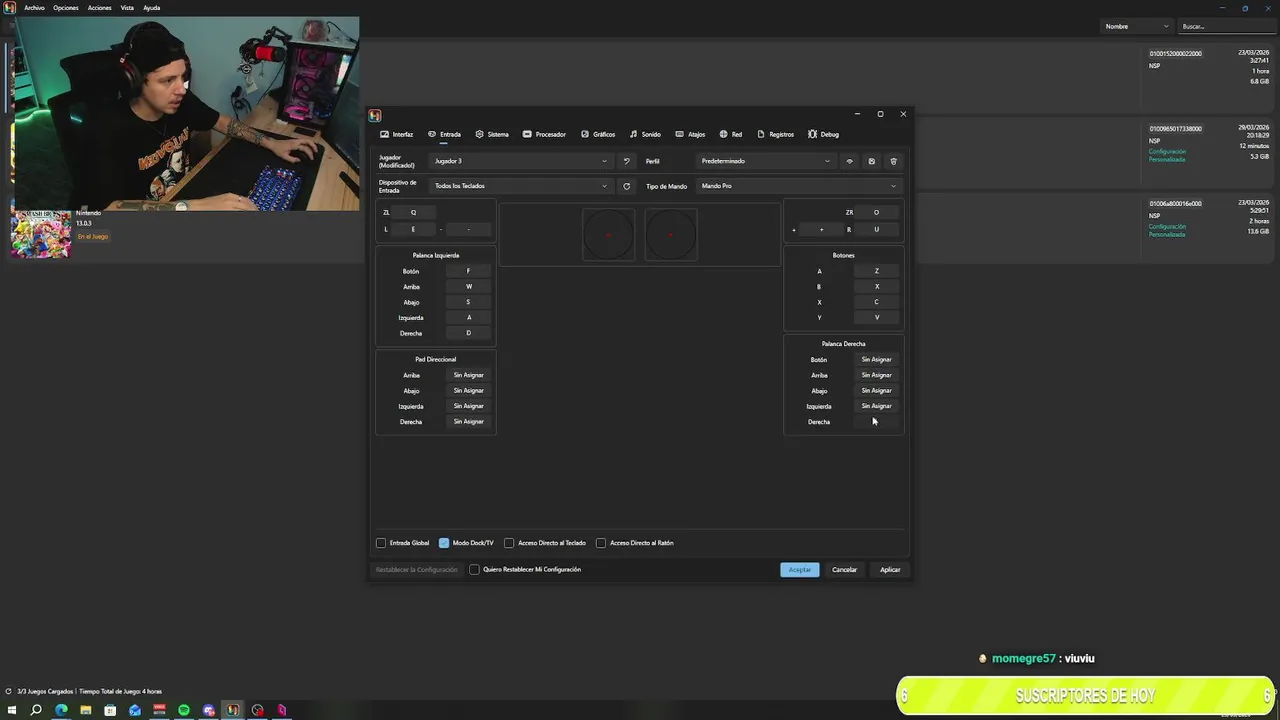Click the Cancelar button
The image size is (1280, 720).
pos(845,570)
